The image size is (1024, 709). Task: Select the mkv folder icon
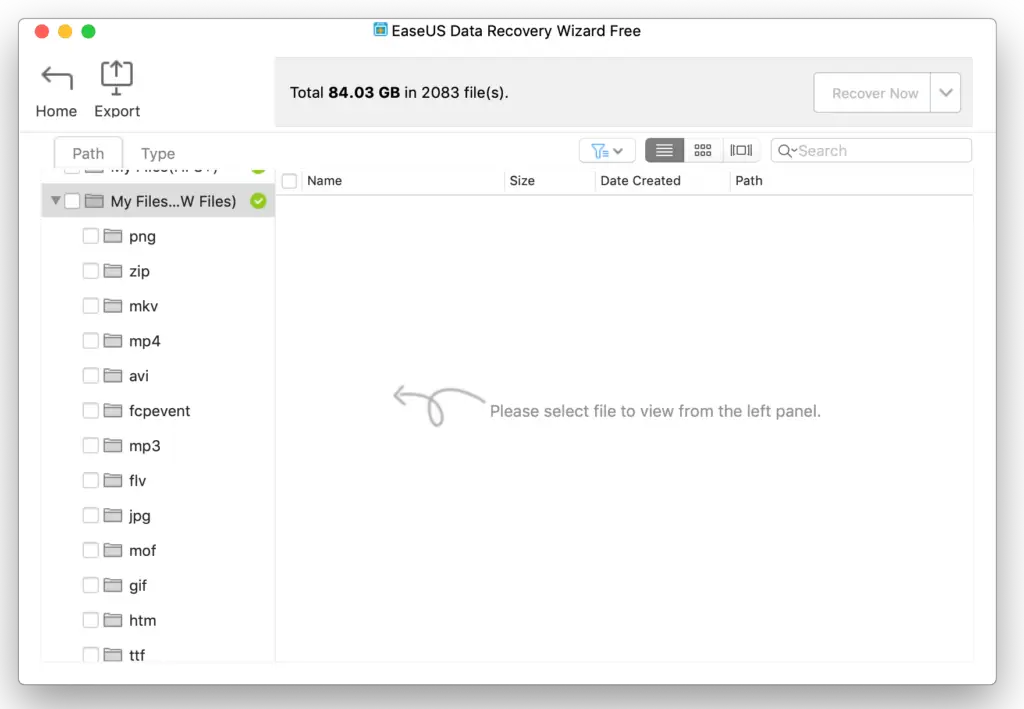[x=113, y=306]
